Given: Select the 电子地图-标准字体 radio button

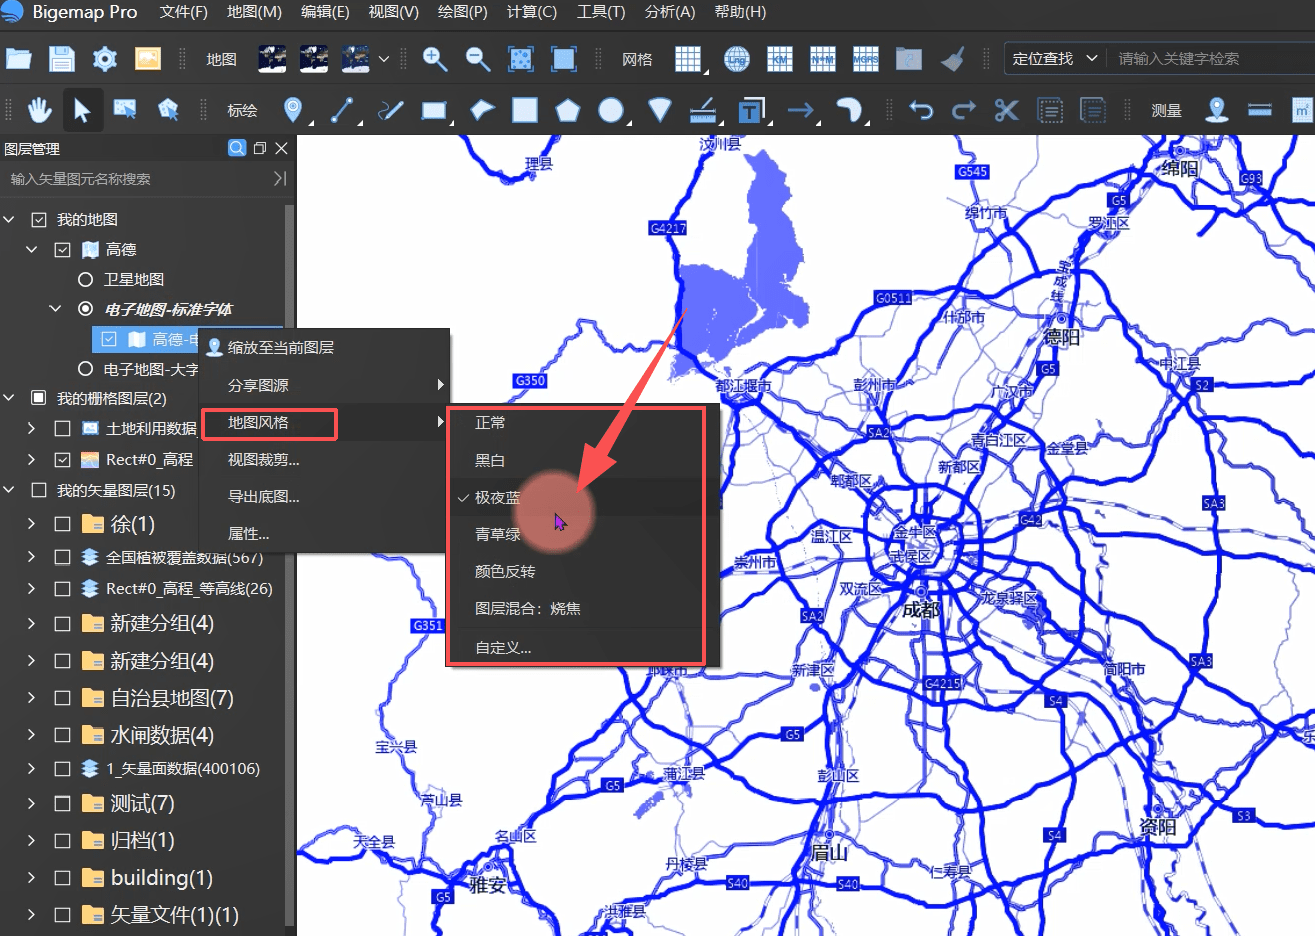Looking at the screenshot, I should [x=85, y=309].
